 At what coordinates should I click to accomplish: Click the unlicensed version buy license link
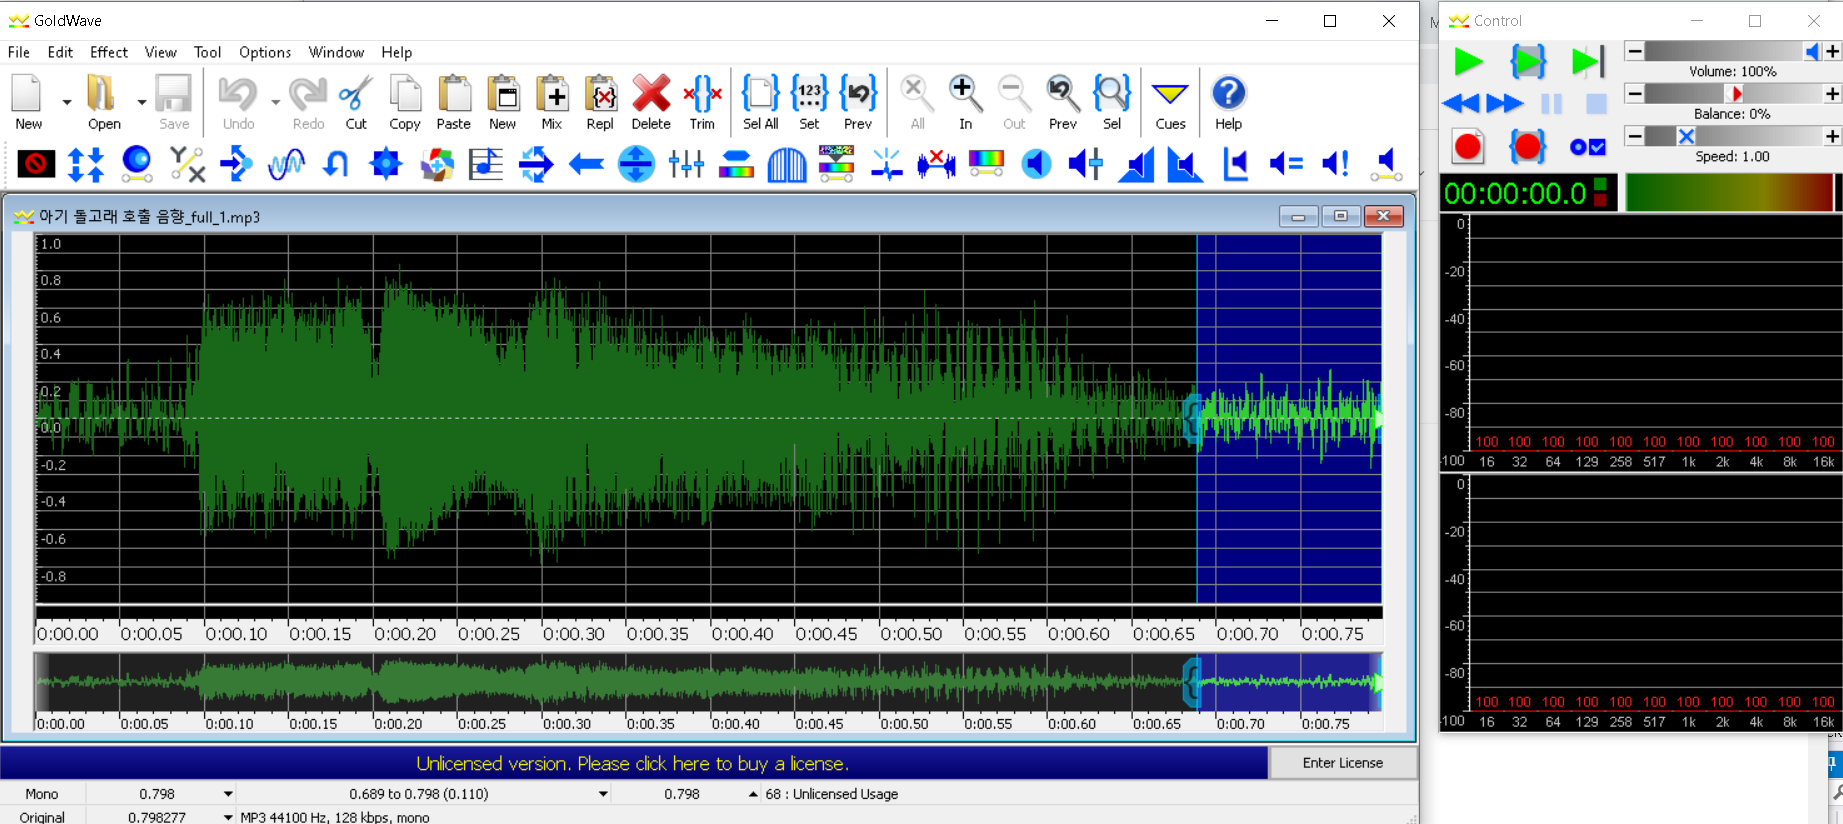coord(632,763)
